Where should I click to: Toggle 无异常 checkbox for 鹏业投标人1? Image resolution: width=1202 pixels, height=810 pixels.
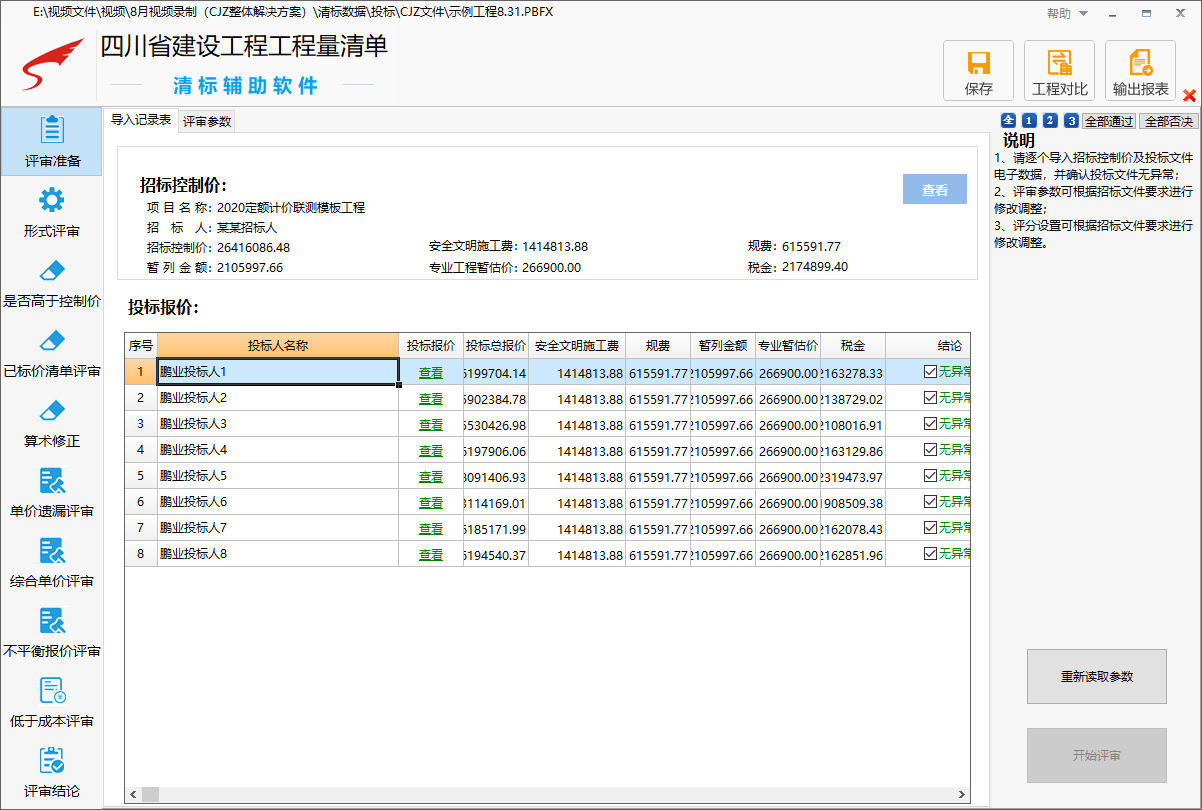click(x=931, y=372)
